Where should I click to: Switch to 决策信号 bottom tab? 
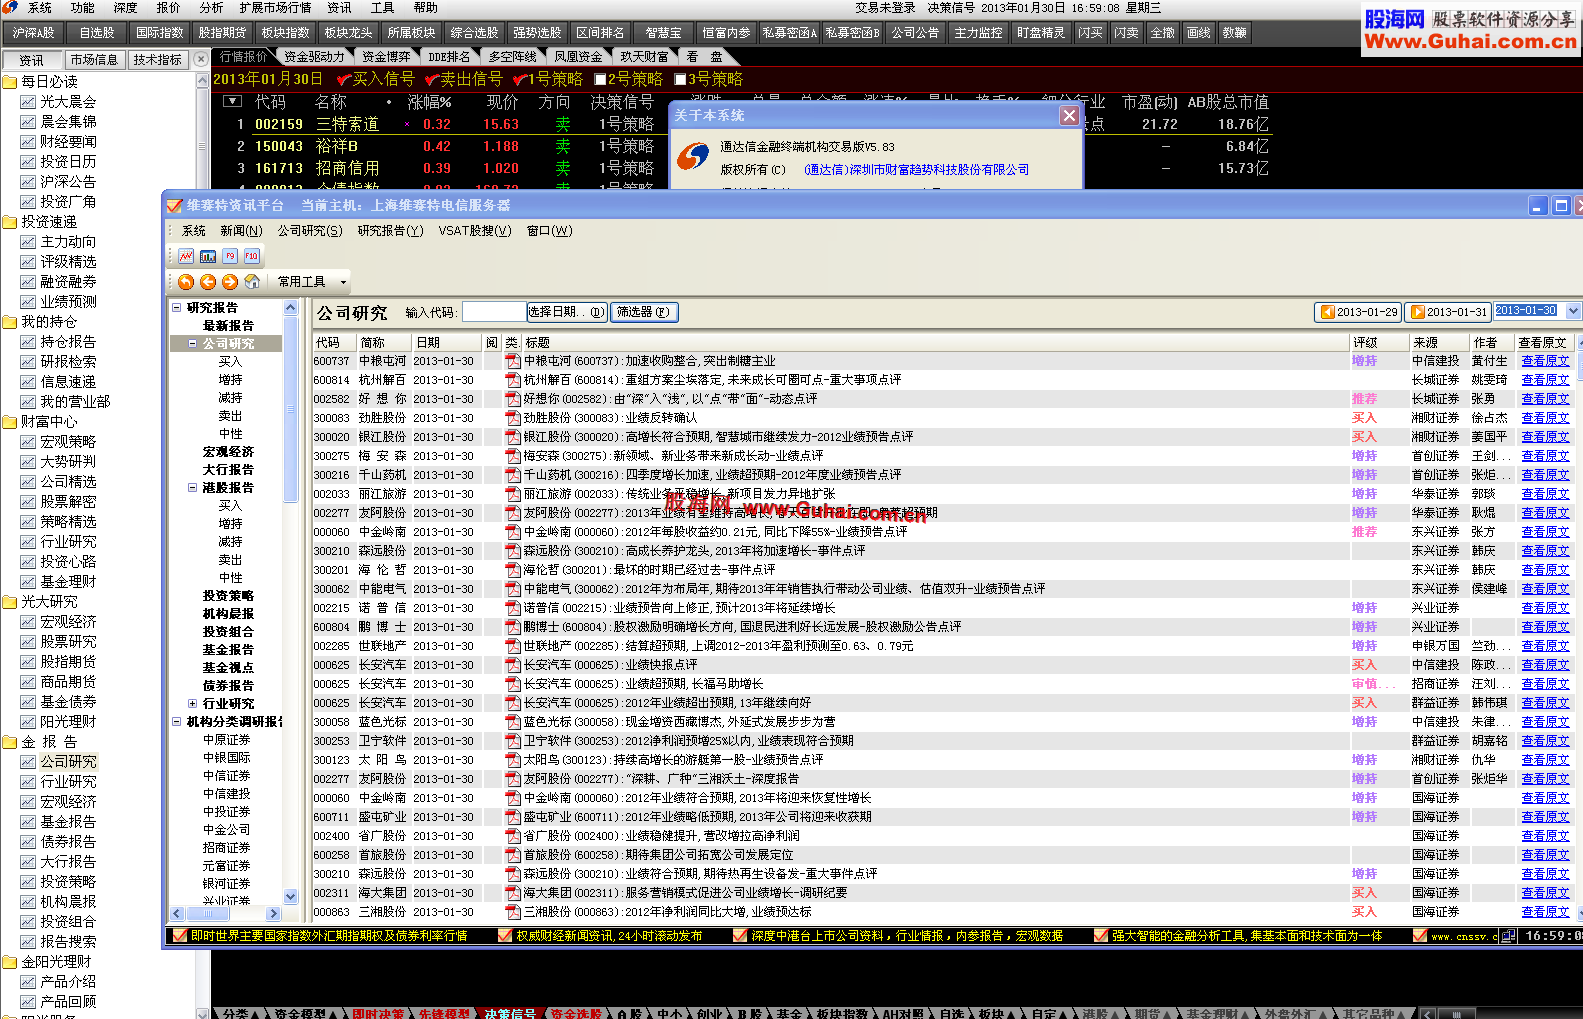(510, 1013)
